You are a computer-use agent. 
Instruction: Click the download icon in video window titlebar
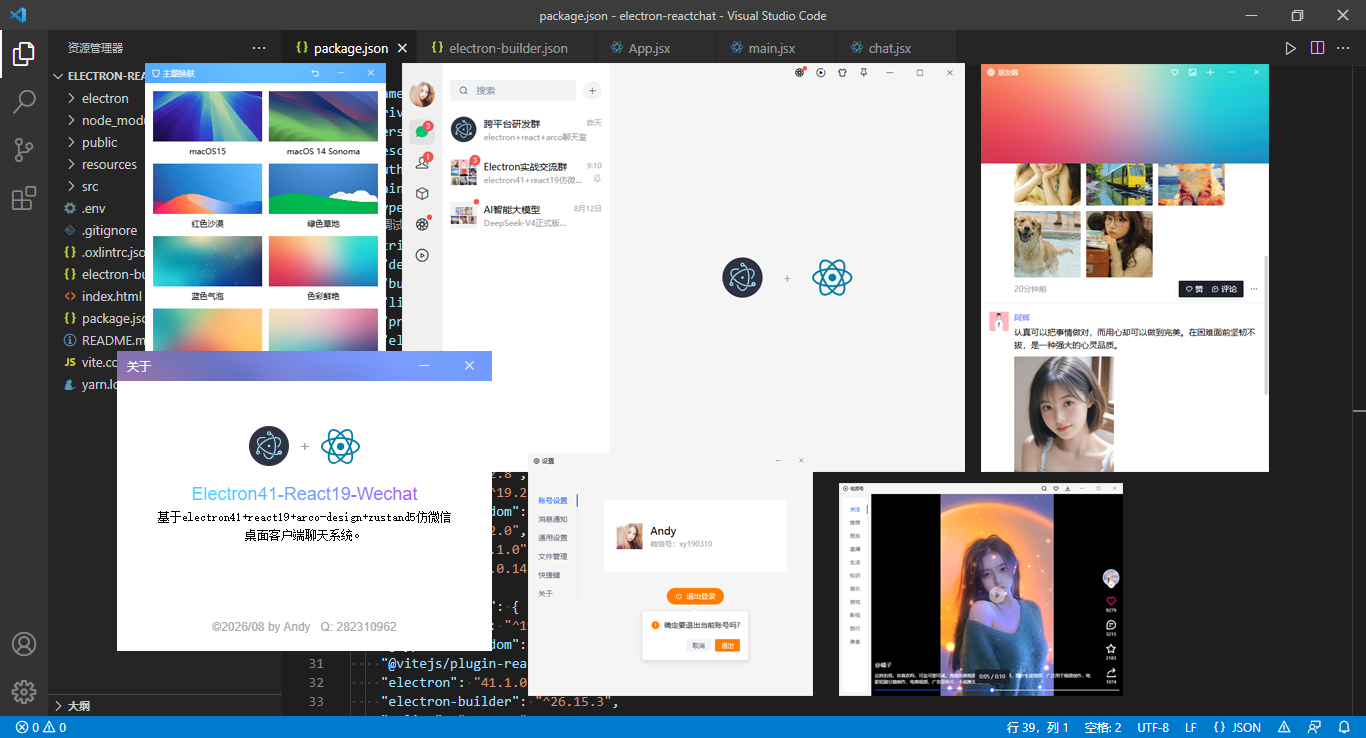(x=1068, y=488)
